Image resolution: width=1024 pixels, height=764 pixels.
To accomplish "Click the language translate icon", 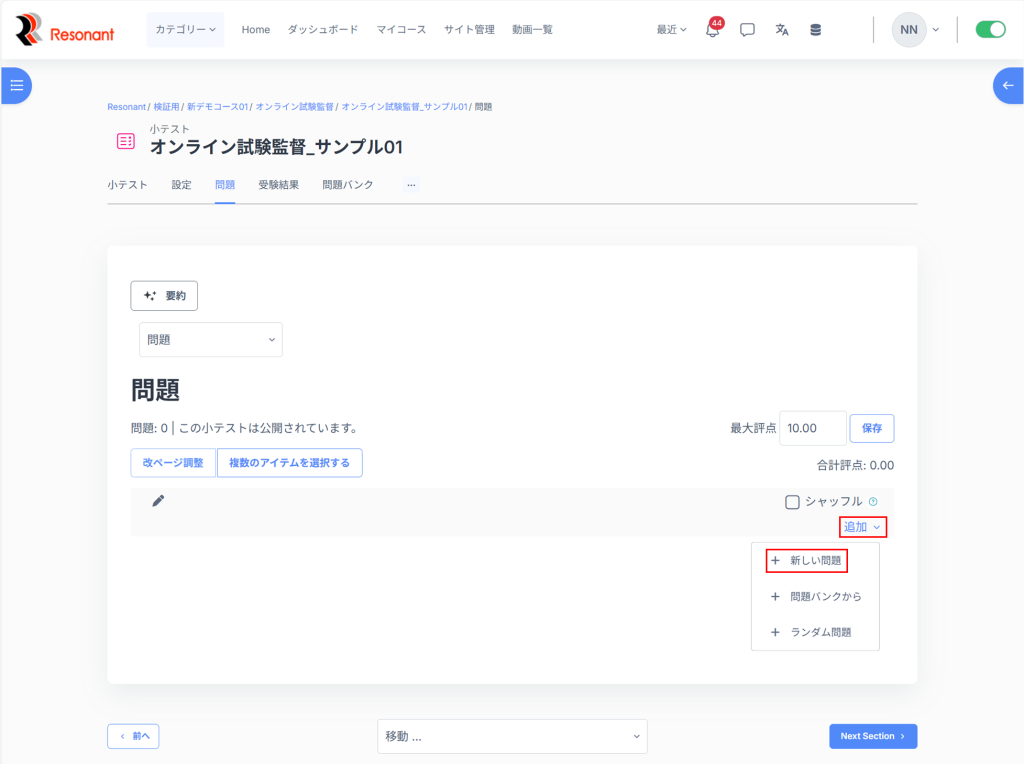I will click(782, 30).
